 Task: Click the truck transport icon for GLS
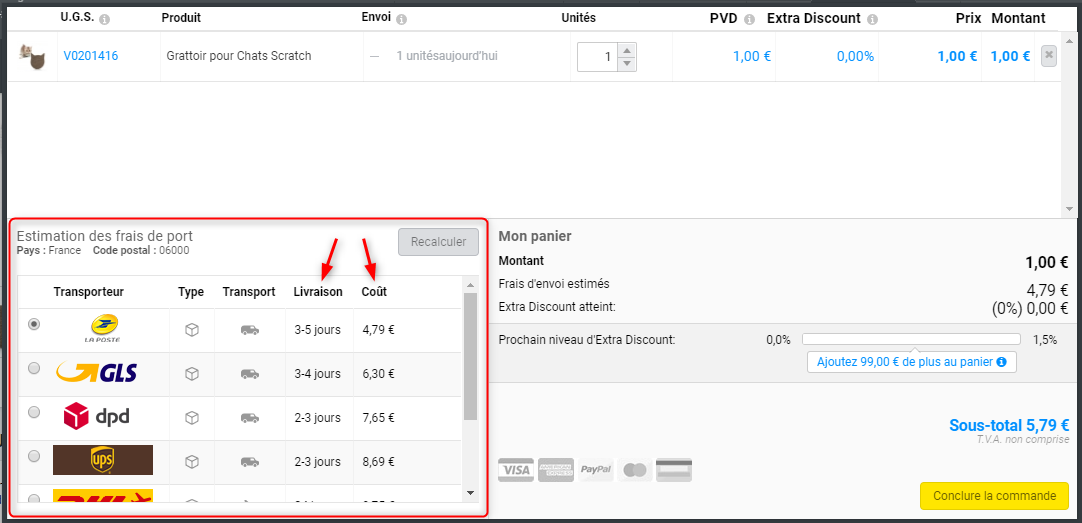coord(250,374)
